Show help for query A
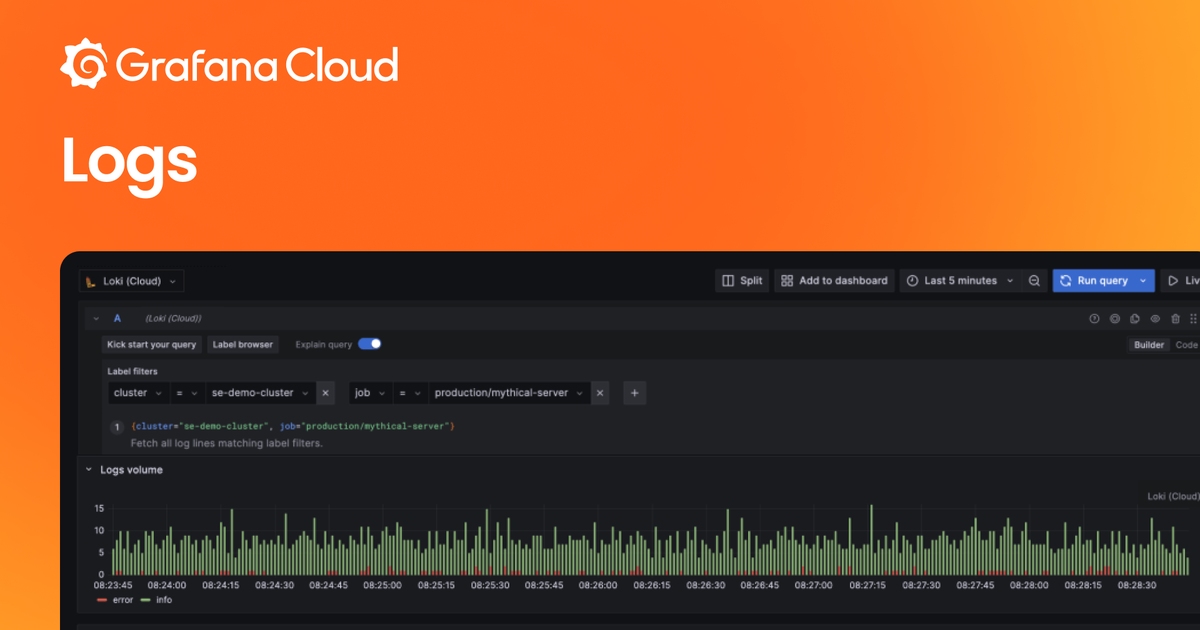Image resolution: width=1200 pixels, height=630 pixels. tap(1094, 318)
